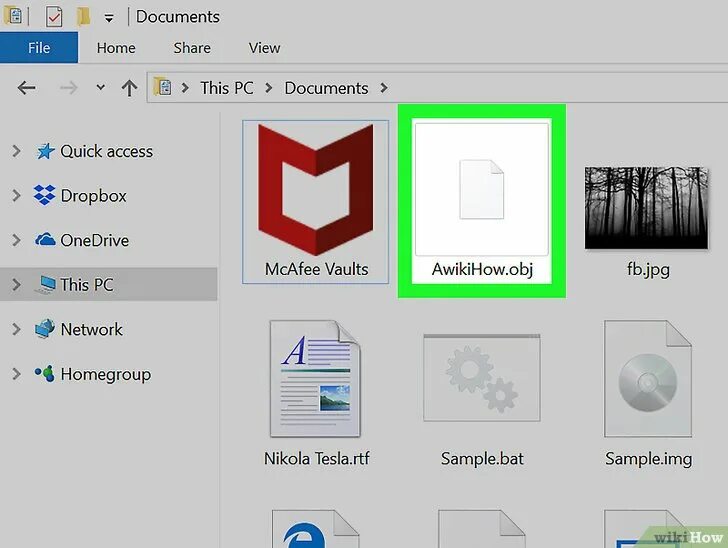
Task: Select the AwikiHow.obj blank file icon
Action: [x=481, y=189]
